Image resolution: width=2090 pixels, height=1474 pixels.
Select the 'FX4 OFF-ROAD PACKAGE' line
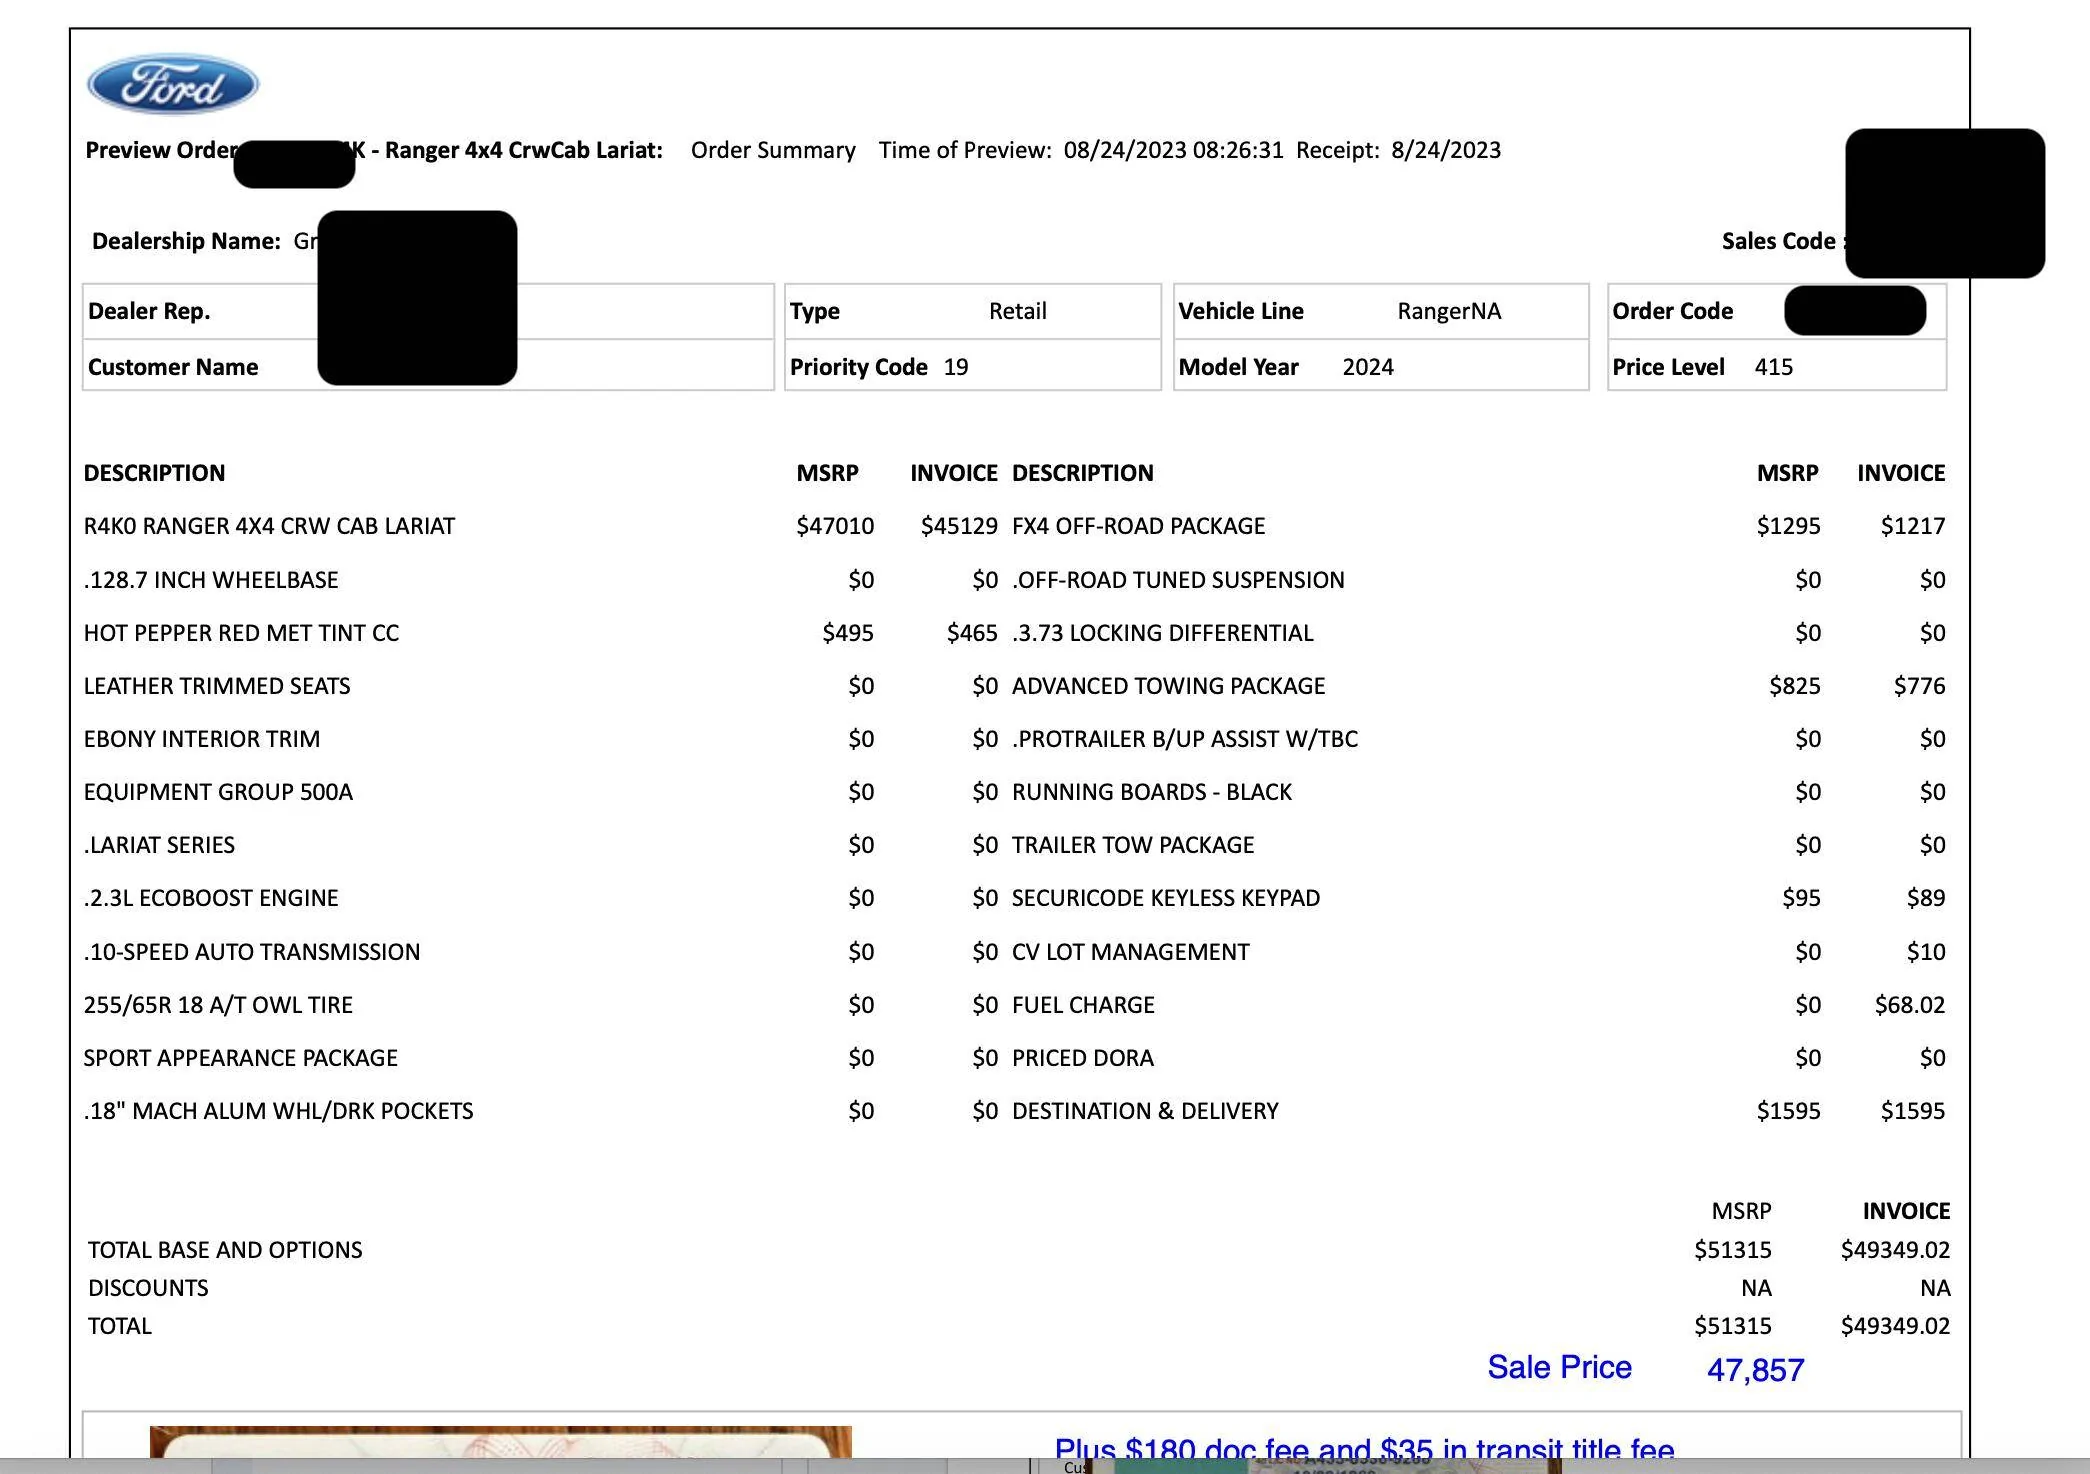tap(1139, 526)
